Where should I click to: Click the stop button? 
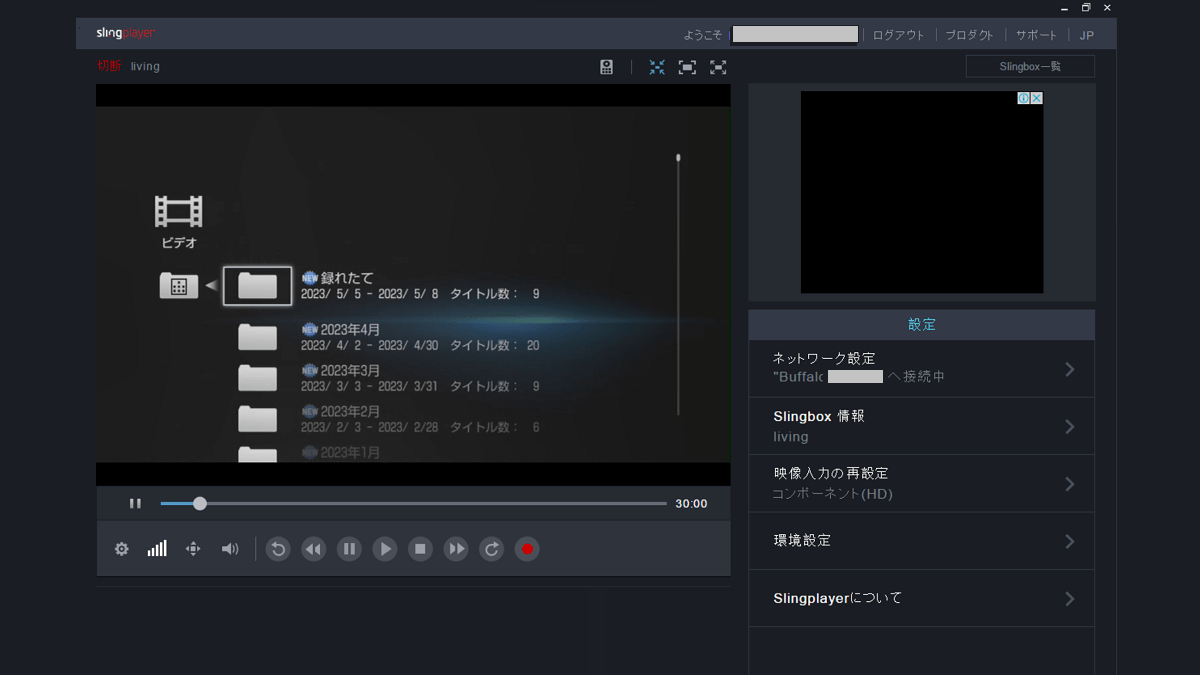(420, 549)
